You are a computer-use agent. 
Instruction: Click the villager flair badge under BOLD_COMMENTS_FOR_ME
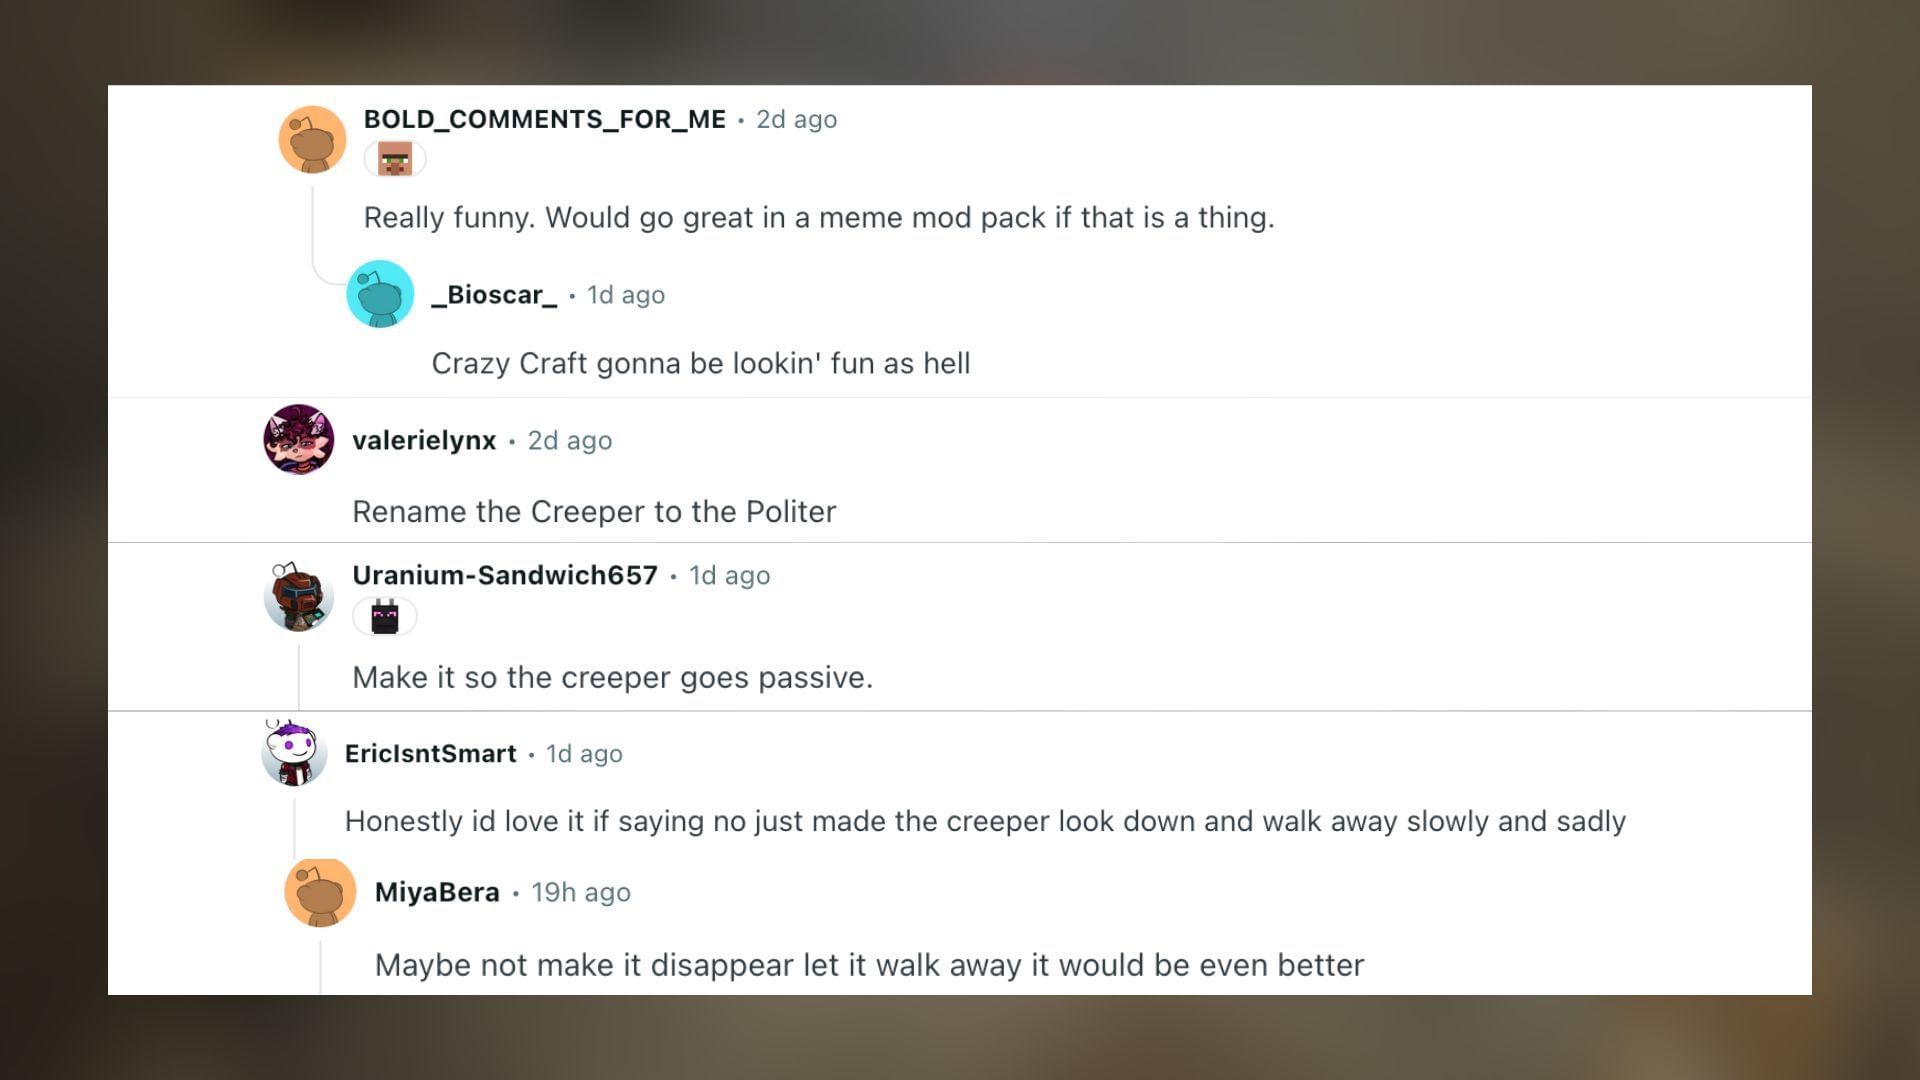pos(394,158)
